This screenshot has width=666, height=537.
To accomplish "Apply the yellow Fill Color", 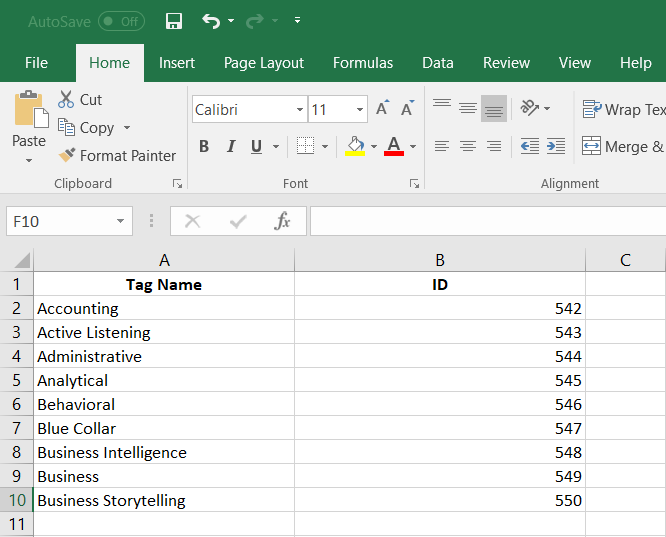I will pyautogui.click(x=355, y=146).
